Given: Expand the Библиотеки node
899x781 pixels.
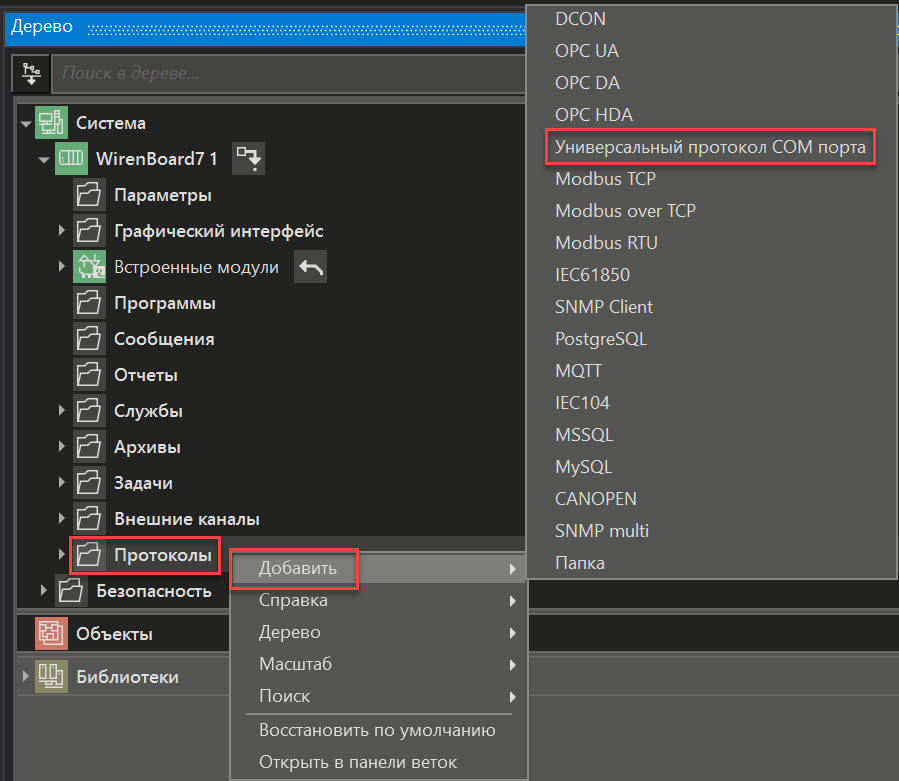Looking at the screenshot, I should coord(25,677).
